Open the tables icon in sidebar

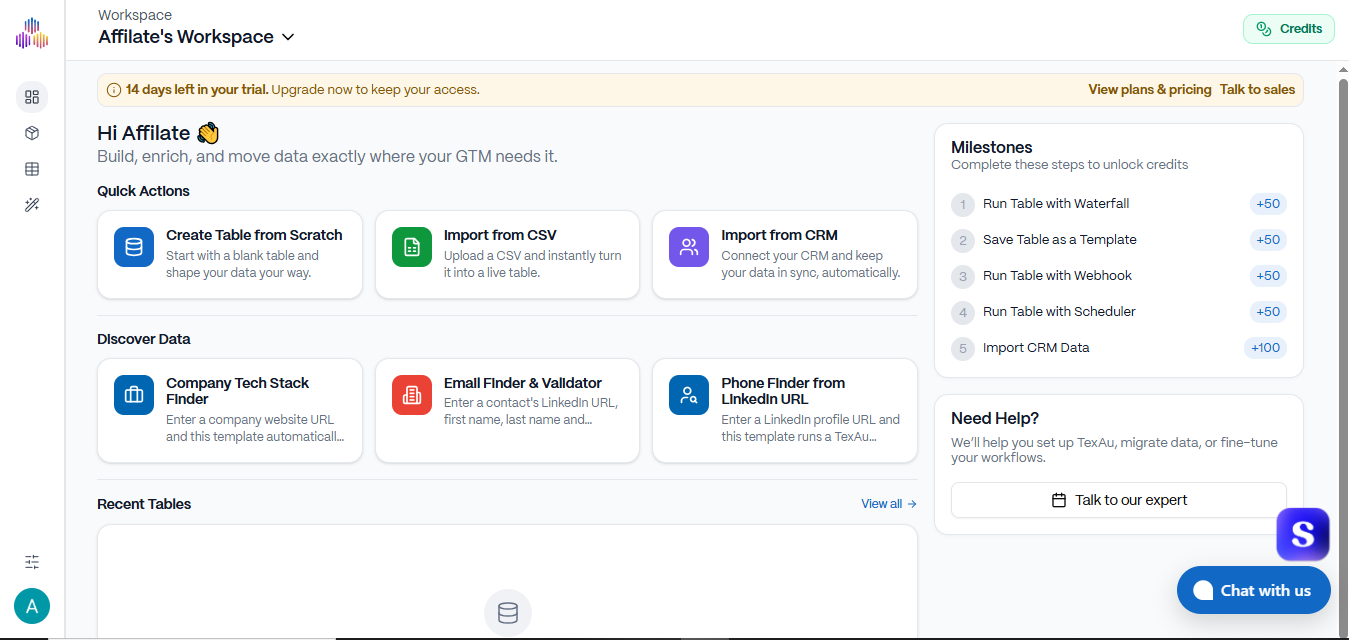(x=32, y=169)
